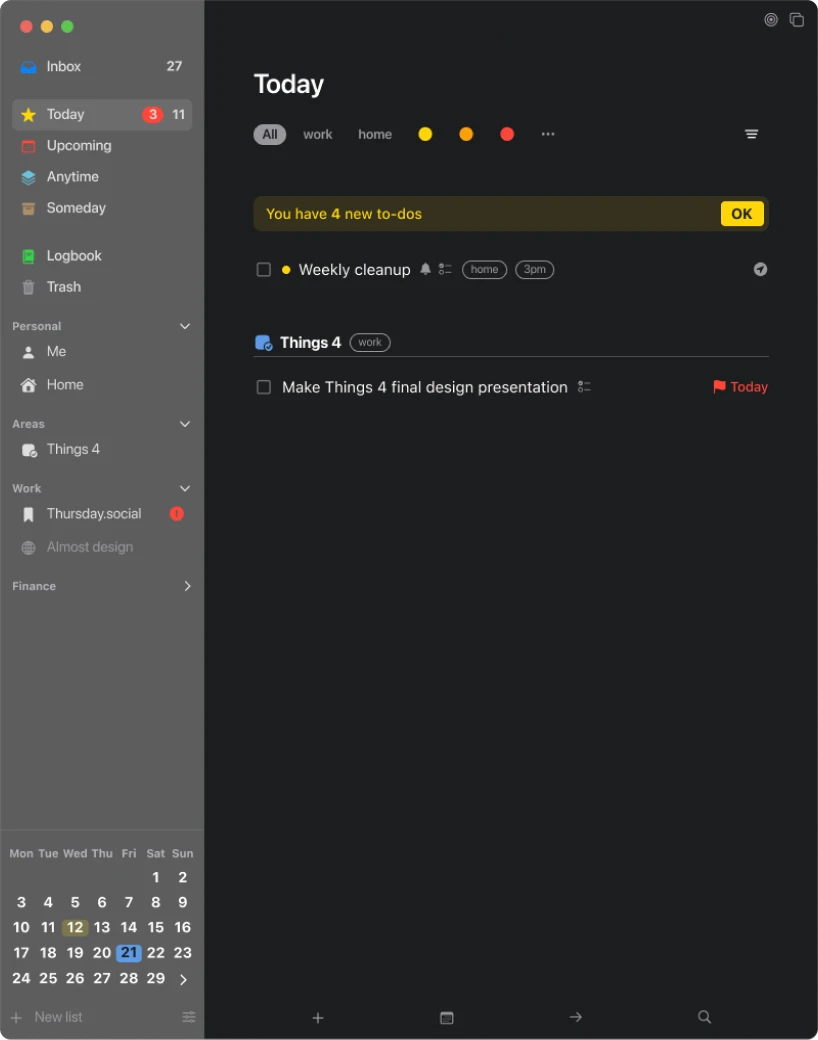
Task: Click the location arrow icon on Weekly cleanup
Action: click(x=760, y=269)
